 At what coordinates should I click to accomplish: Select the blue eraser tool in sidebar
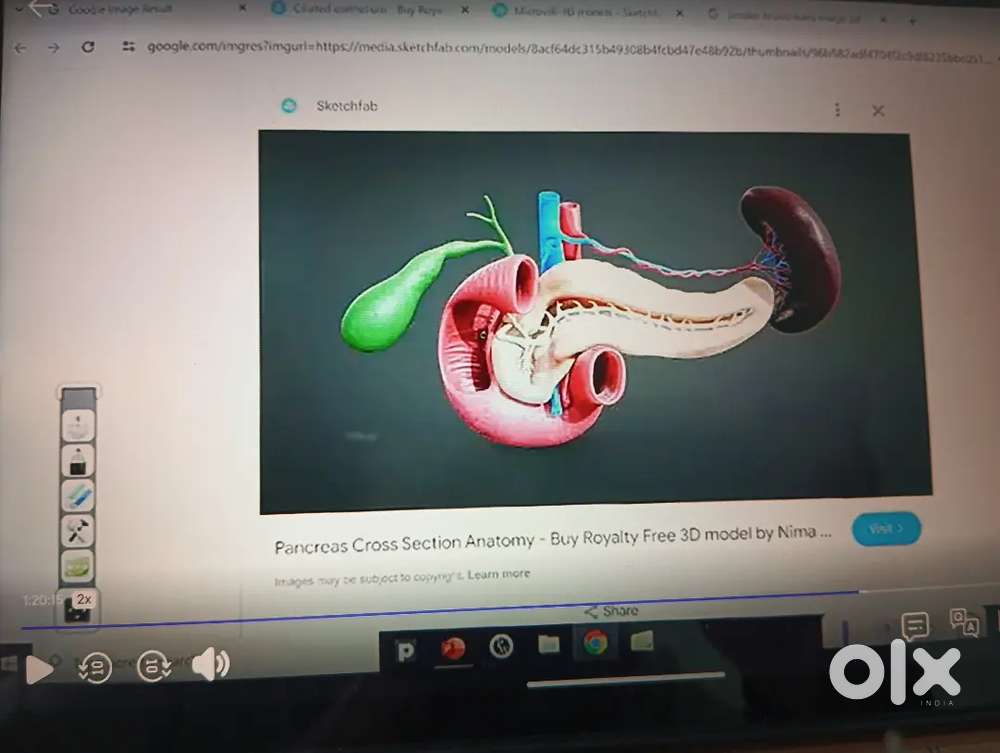(x=77, y=496)
